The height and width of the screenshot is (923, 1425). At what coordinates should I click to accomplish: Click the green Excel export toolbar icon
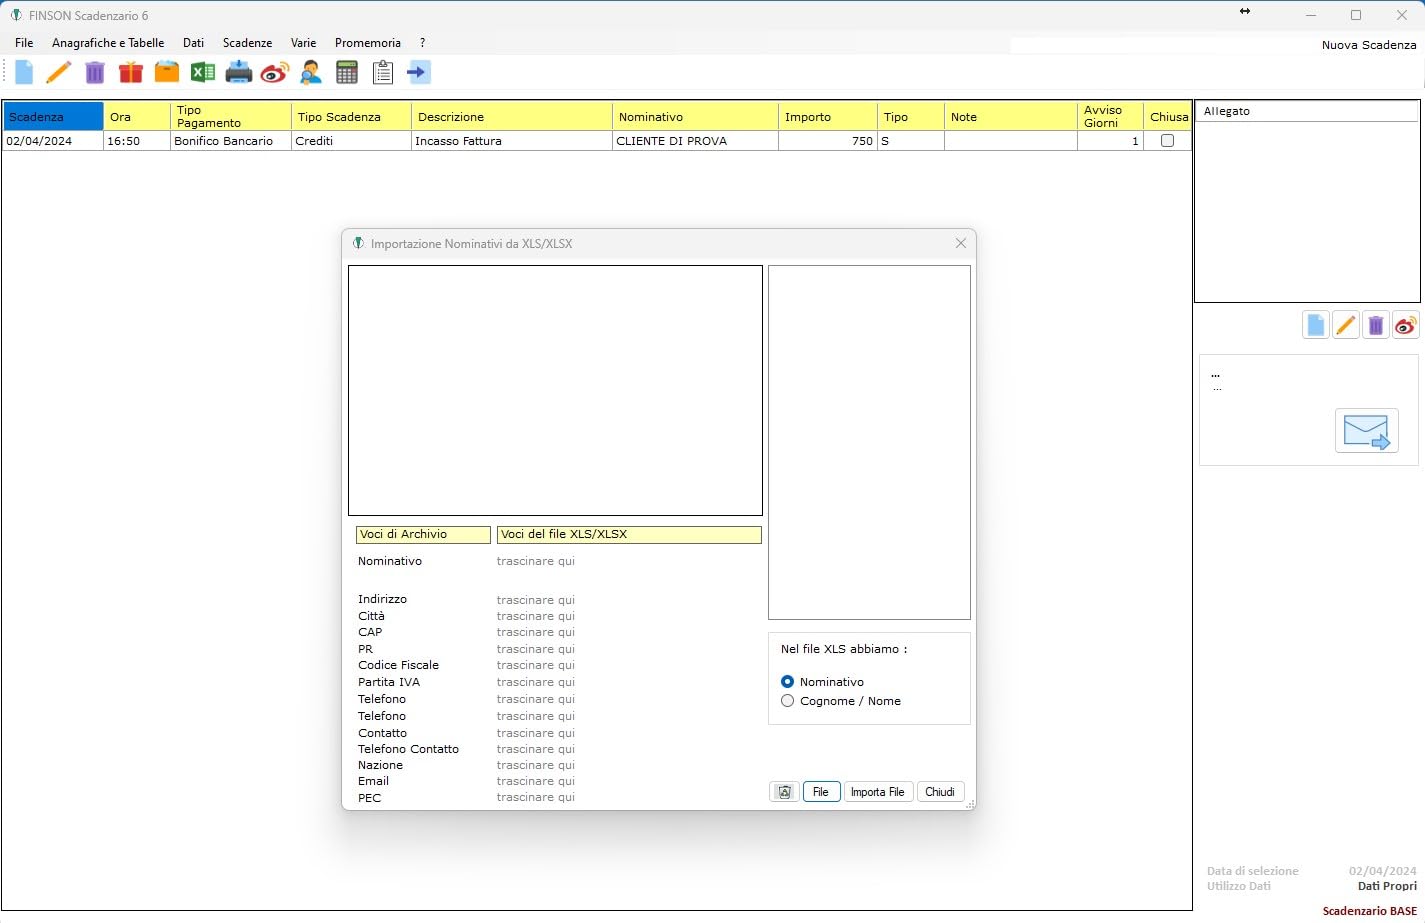[x=203, y=72]
